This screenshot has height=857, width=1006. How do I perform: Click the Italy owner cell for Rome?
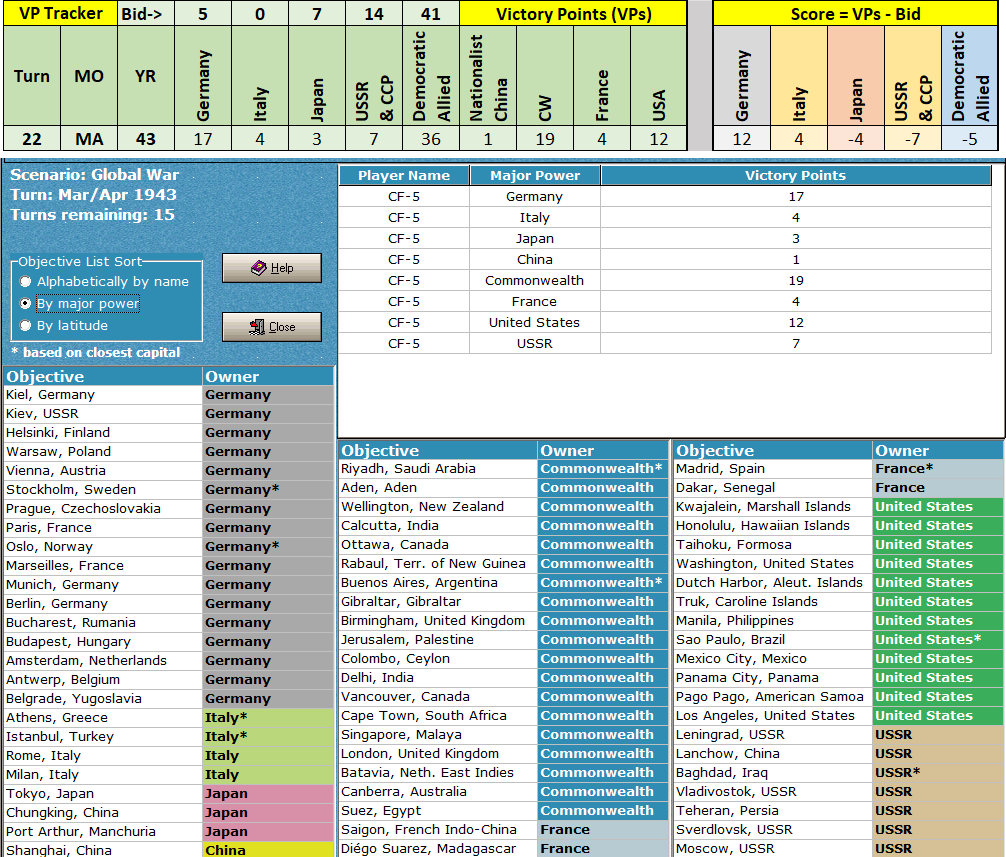click(268, 756)
